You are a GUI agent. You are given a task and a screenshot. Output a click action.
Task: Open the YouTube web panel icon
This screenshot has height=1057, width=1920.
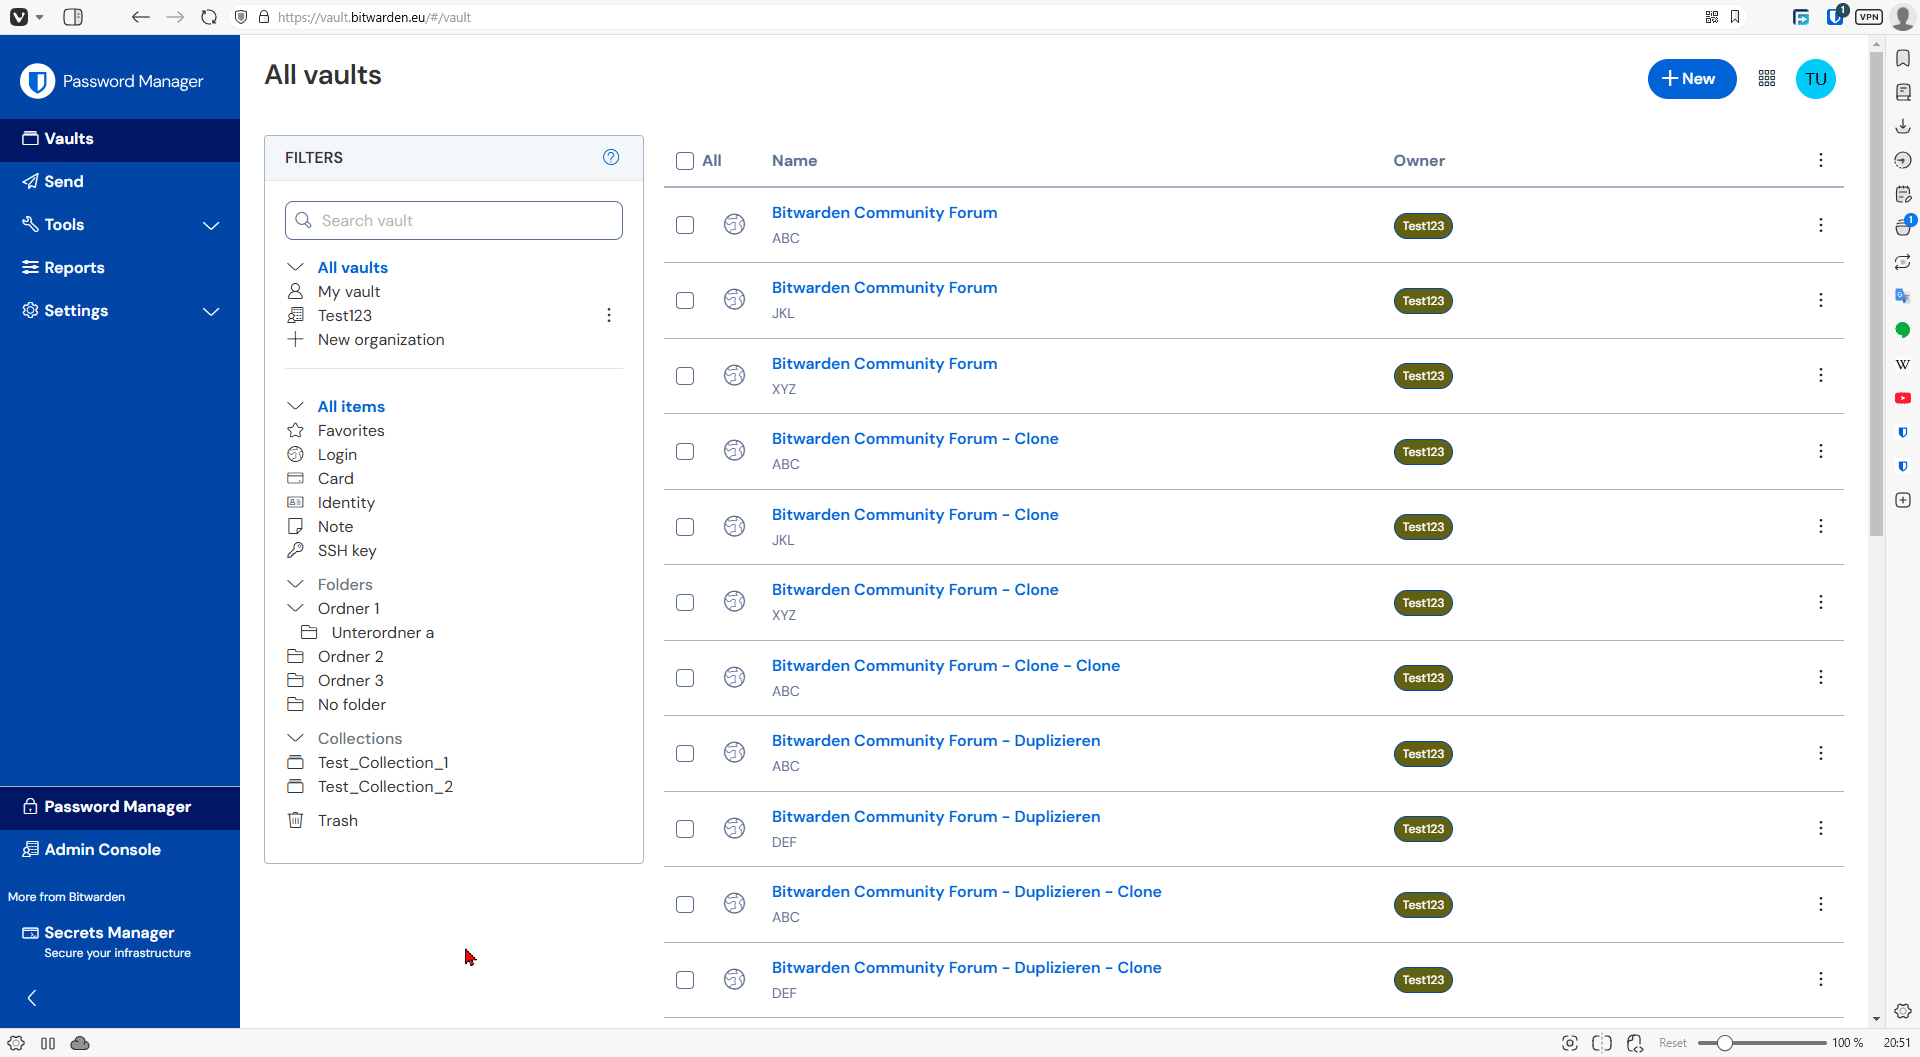(x=1903, y=398)
